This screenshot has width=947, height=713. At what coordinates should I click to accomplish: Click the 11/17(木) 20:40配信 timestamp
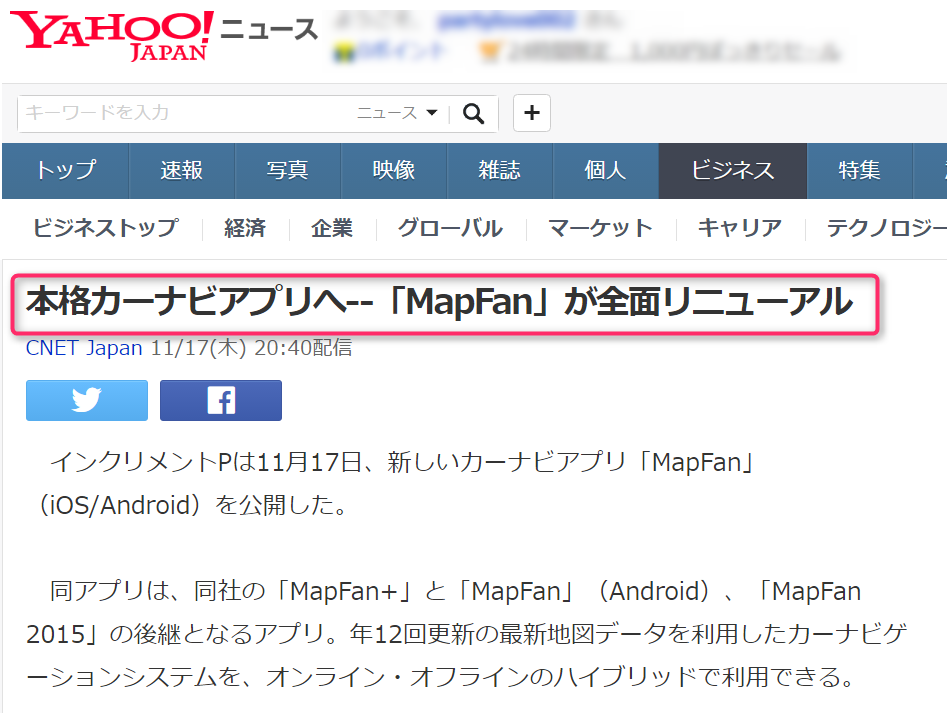[x=251, y=348]
